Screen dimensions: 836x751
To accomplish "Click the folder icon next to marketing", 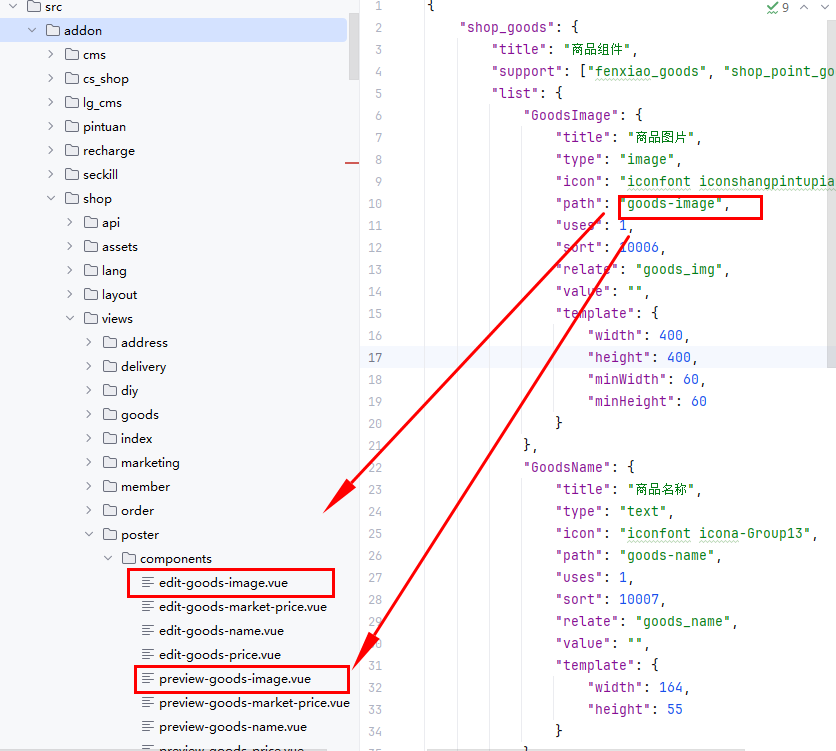I will 110,463.
